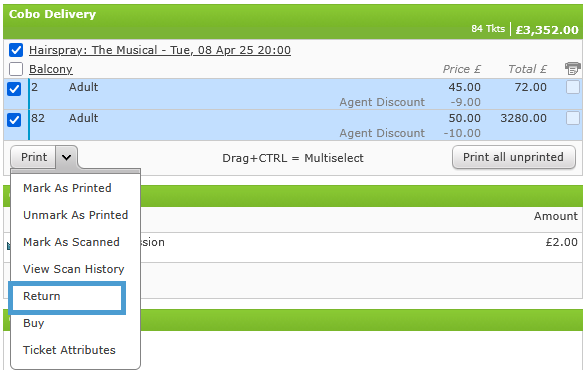Open Ticket Attributes menu entry
The width and height of the screenshot is (587, 370).
69,350
